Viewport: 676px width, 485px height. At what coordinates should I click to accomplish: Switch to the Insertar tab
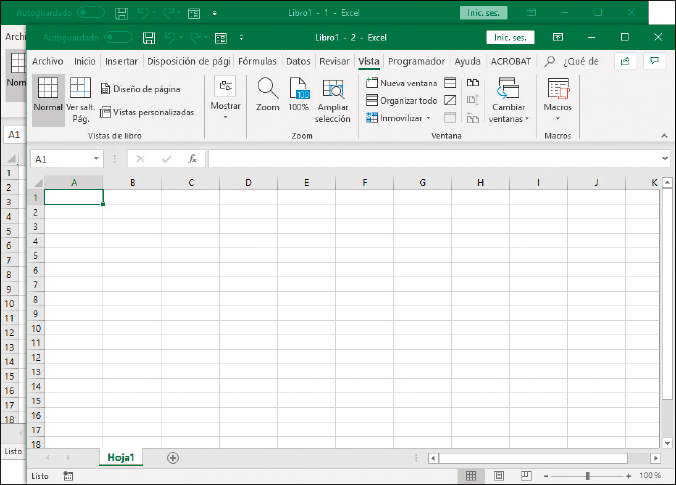coord(122,61)
